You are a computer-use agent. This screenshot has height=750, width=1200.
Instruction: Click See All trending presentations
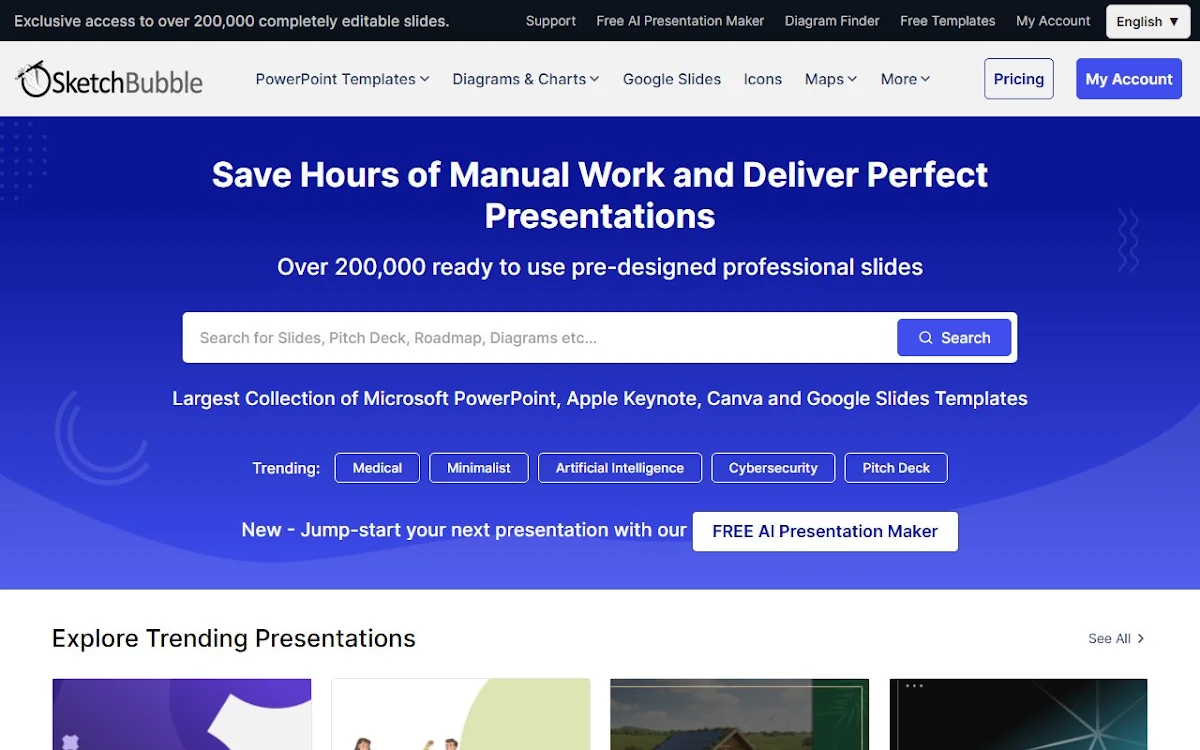[1116, 638]
